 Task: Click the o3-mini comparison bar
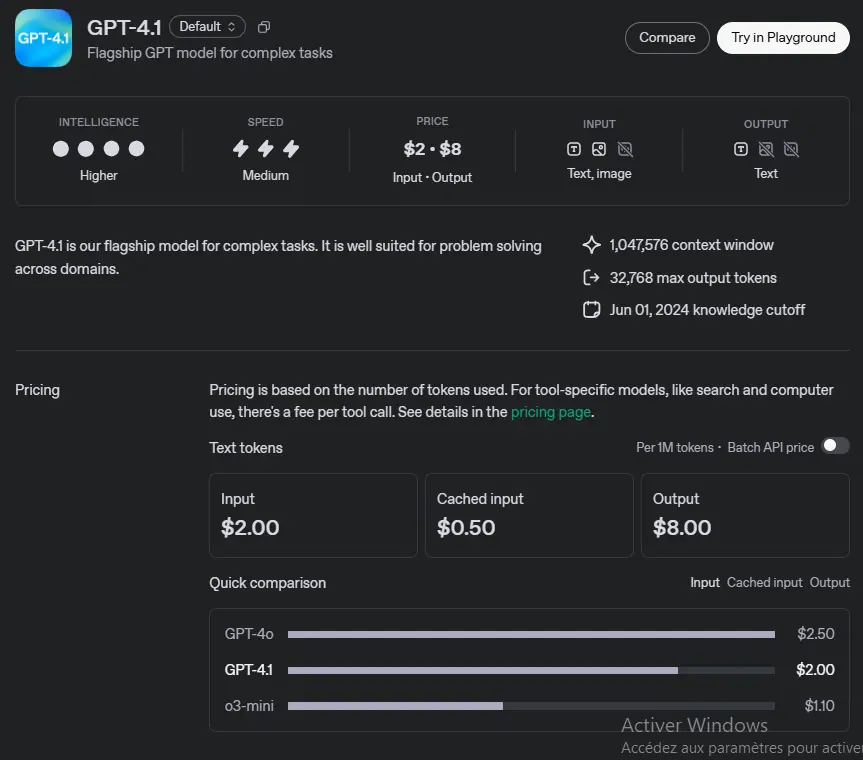coord(531,706)
